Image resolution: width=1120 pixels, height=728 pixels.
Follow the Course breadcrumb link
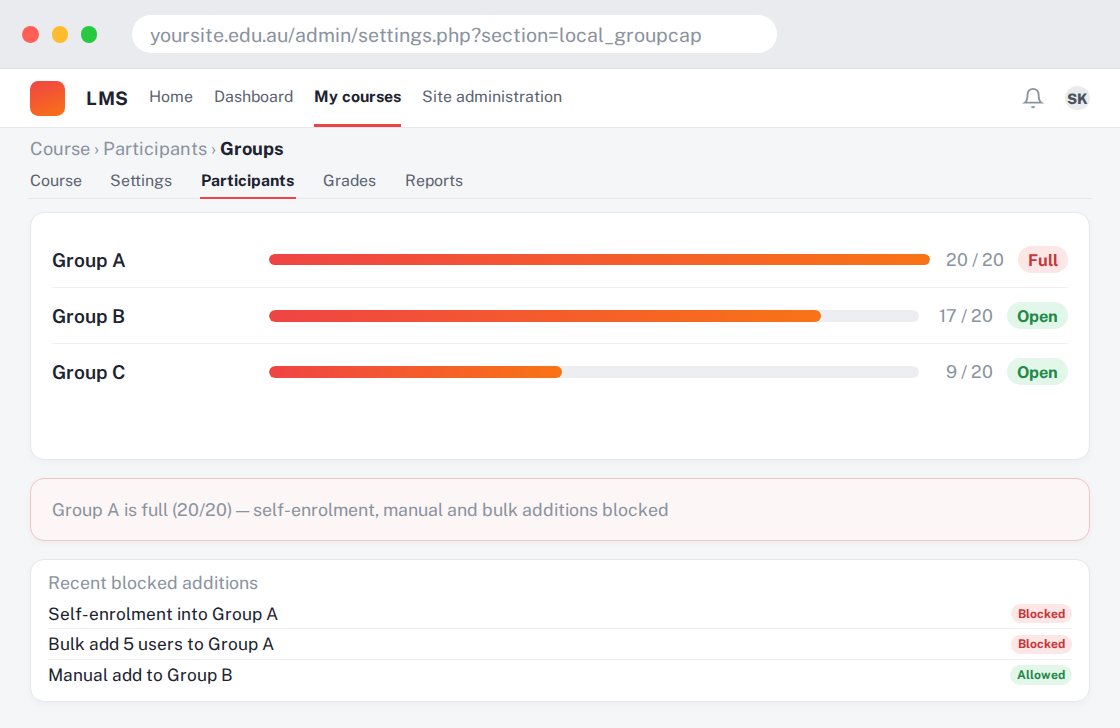60,149
